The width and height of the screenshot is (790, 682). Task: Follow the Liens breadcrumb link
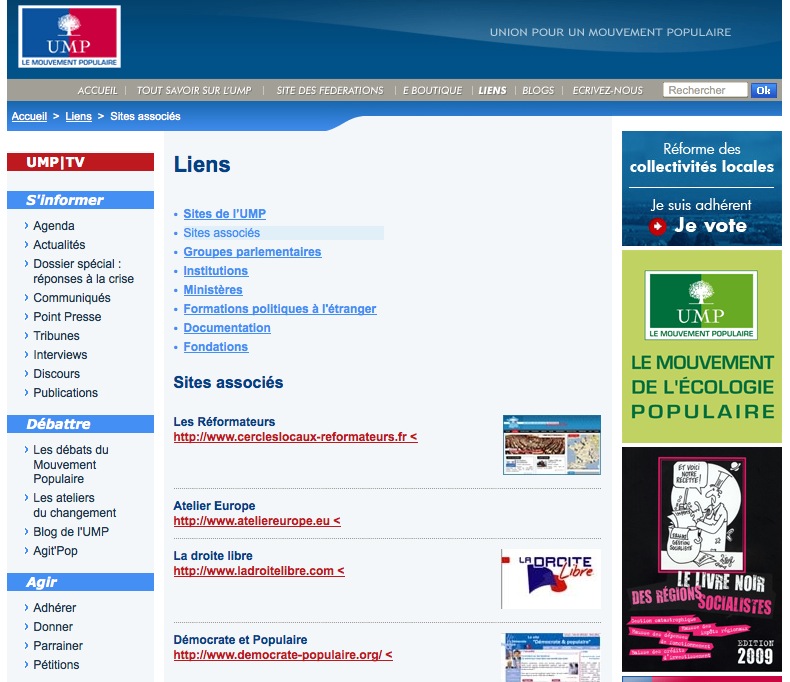79,116
